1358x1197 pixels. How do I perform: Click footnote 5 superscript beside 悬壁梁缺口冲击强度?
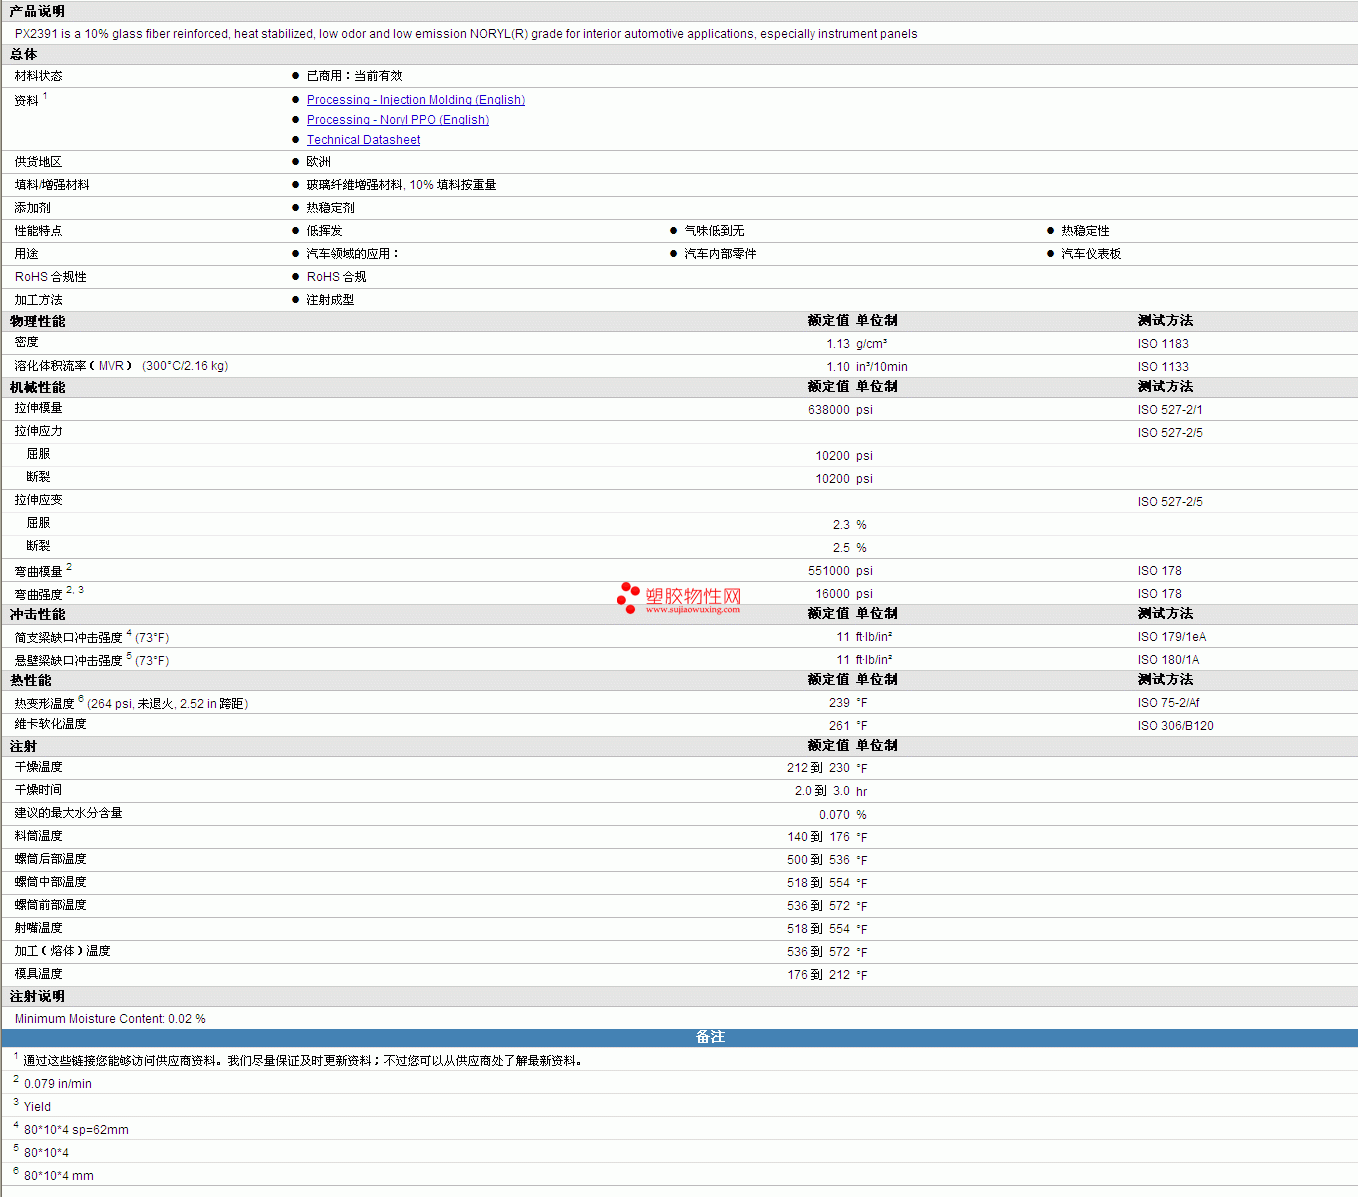pyautogui.click(x=129, y=656)
